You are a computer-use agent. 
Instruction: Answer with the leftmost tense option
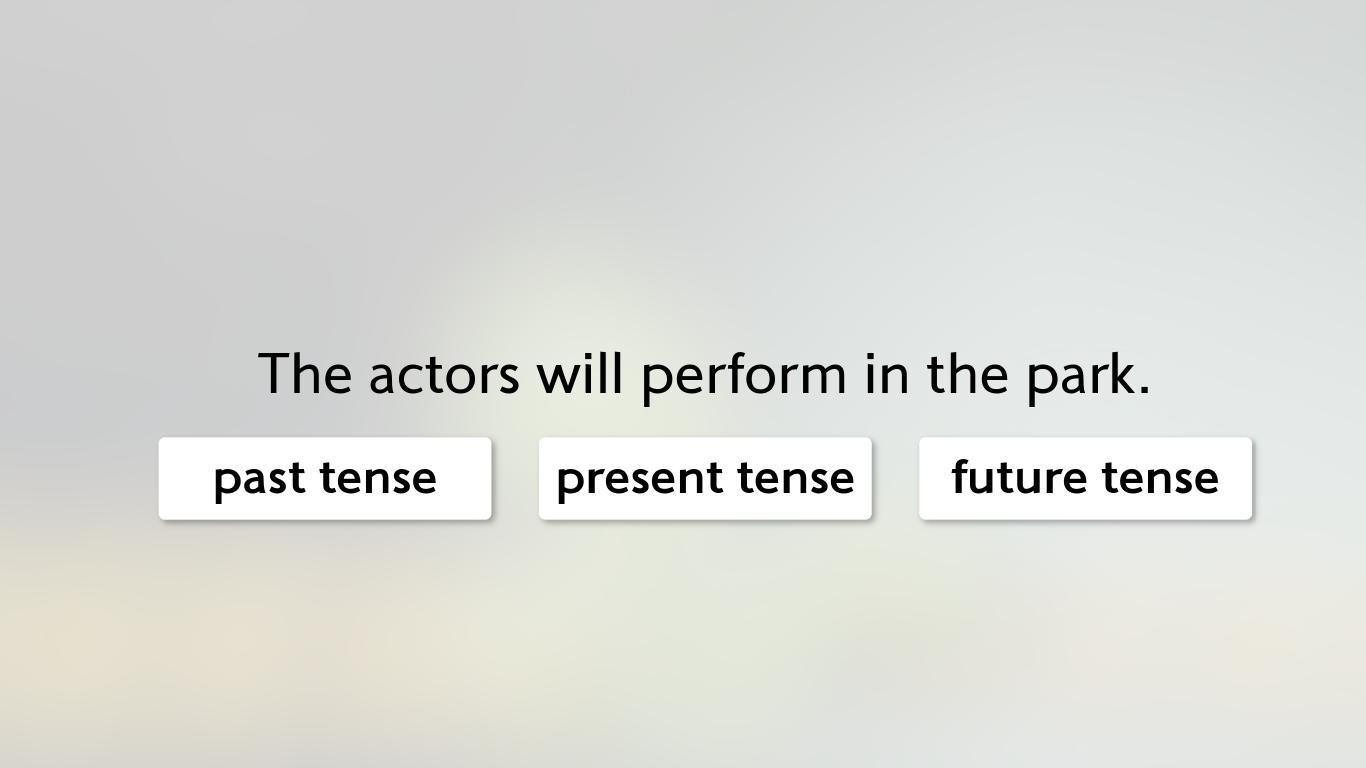pos(325,478)
